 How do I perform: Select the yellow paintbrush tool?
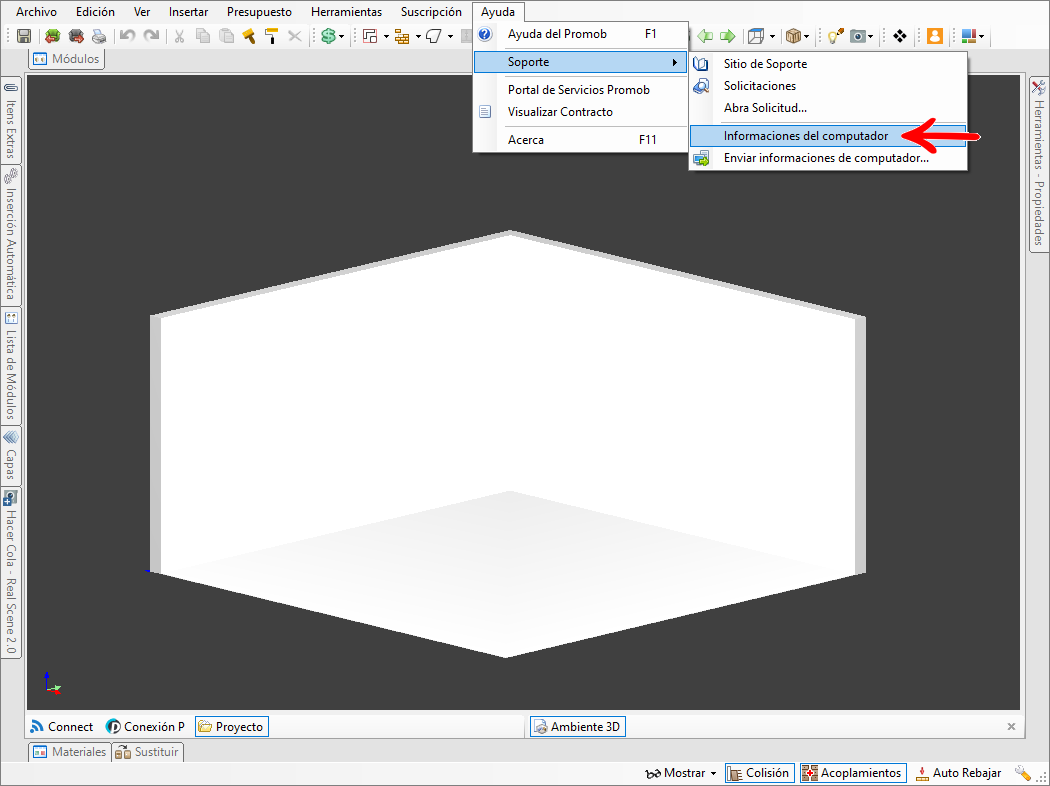[249, 36]
